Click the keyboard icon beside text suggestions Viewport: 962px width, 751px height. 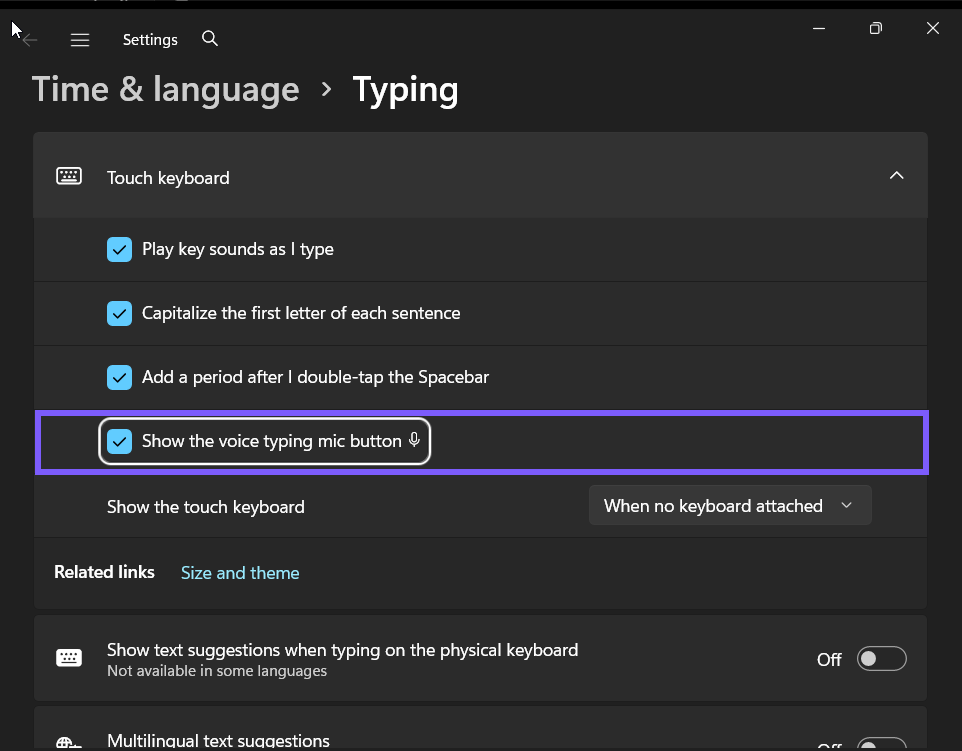(x=69, y=658)
